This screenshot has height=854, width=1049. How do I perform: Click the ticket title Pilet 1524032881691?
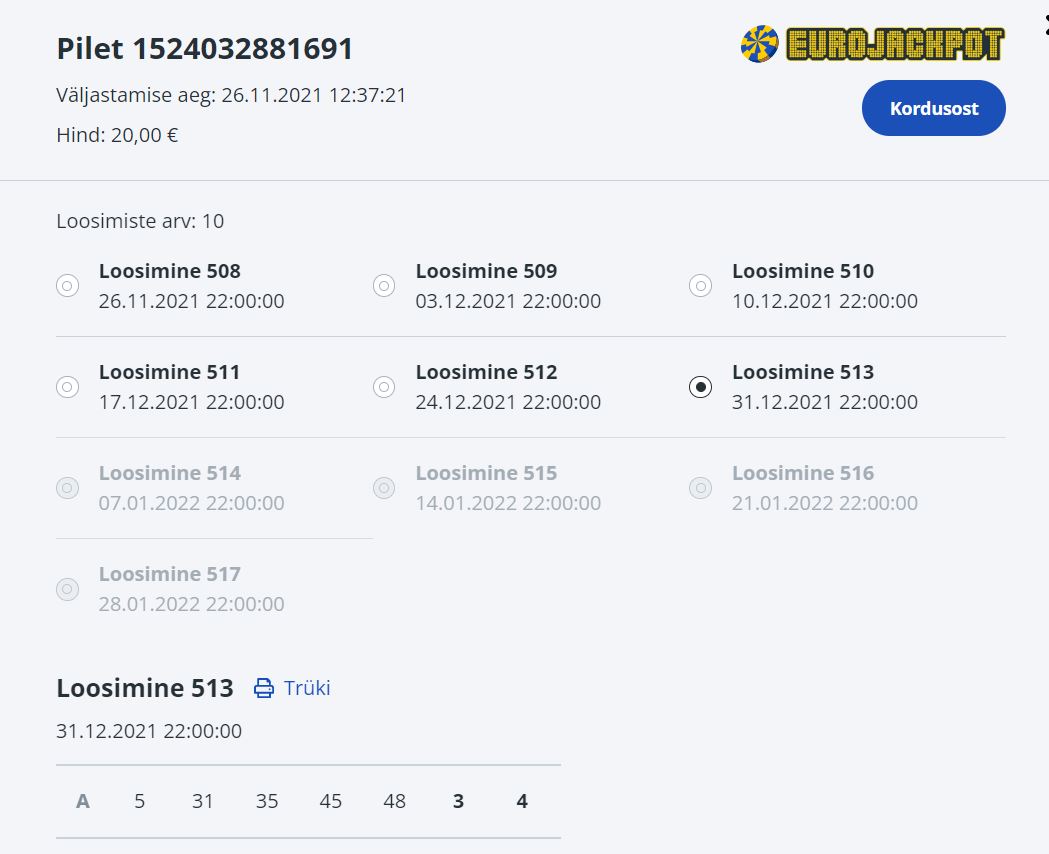[205, 49]
